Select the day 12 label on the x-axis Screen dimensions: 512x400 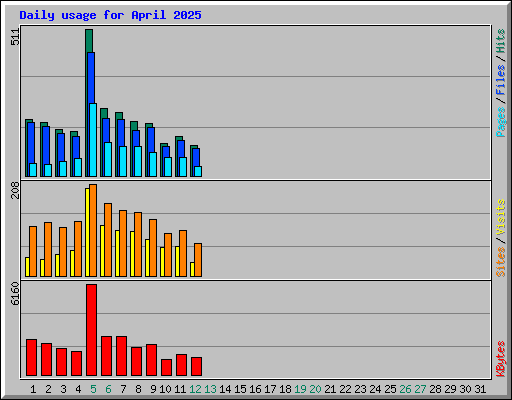pos(195,389)
